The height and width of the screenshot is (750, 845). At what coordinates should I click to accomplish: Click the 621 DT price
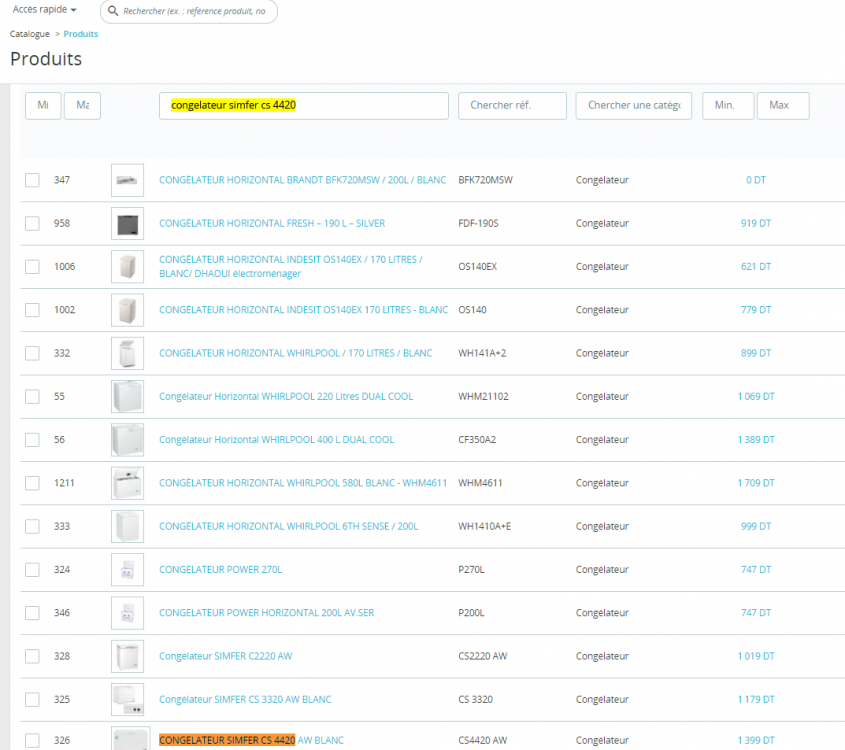pos(756,267)
